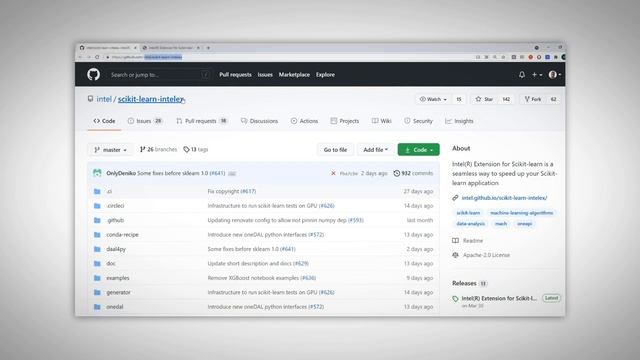Viewport: 640px width, 360px height.
Task: Open the user avatar menu
Action: pos(555,75)
